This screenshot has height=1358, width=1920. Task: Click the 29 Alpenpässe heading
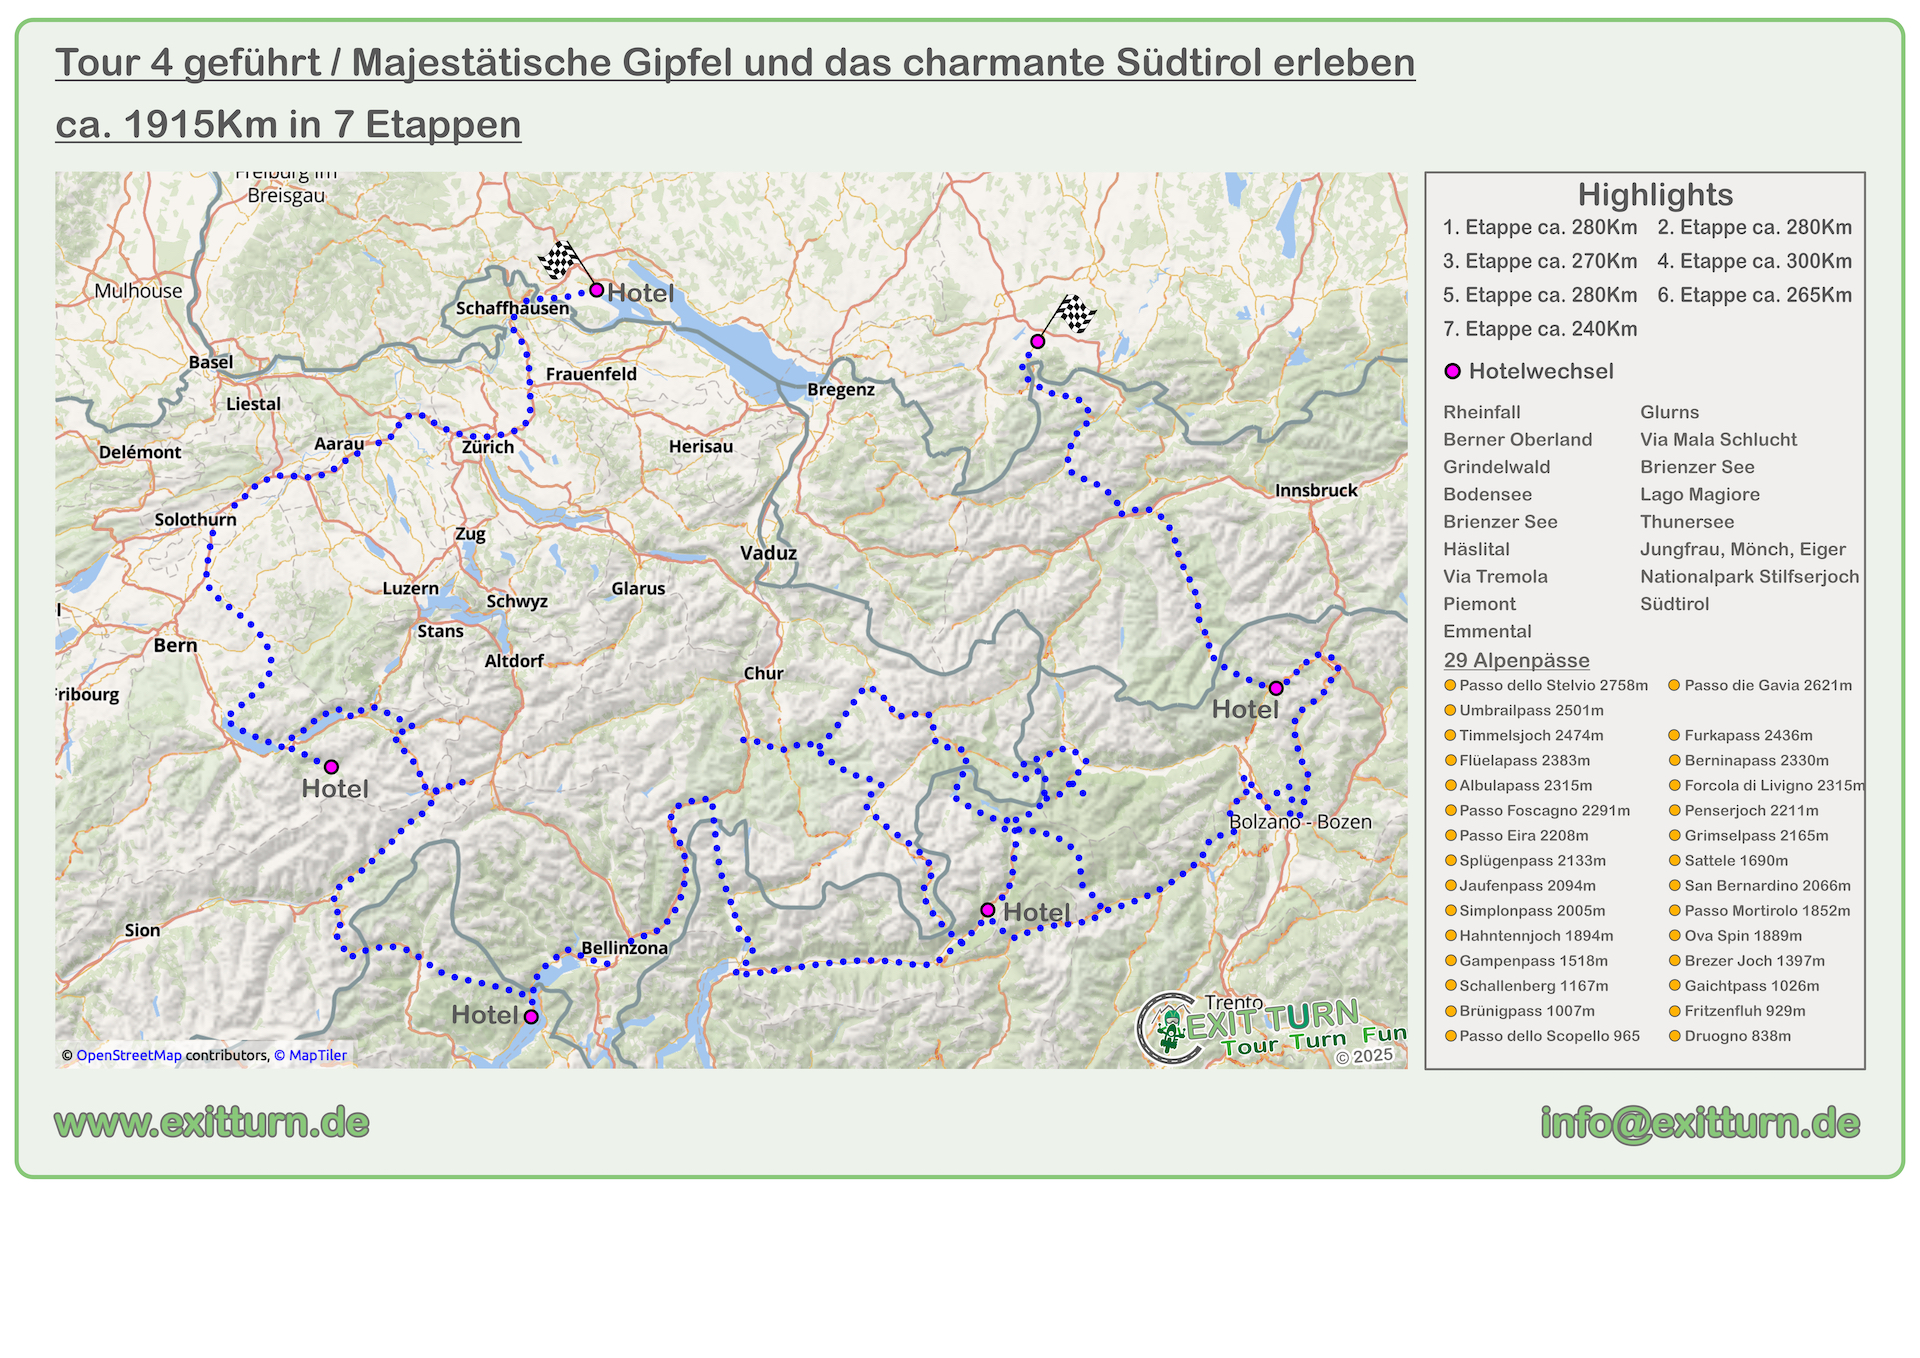(x=1516, y=660)
